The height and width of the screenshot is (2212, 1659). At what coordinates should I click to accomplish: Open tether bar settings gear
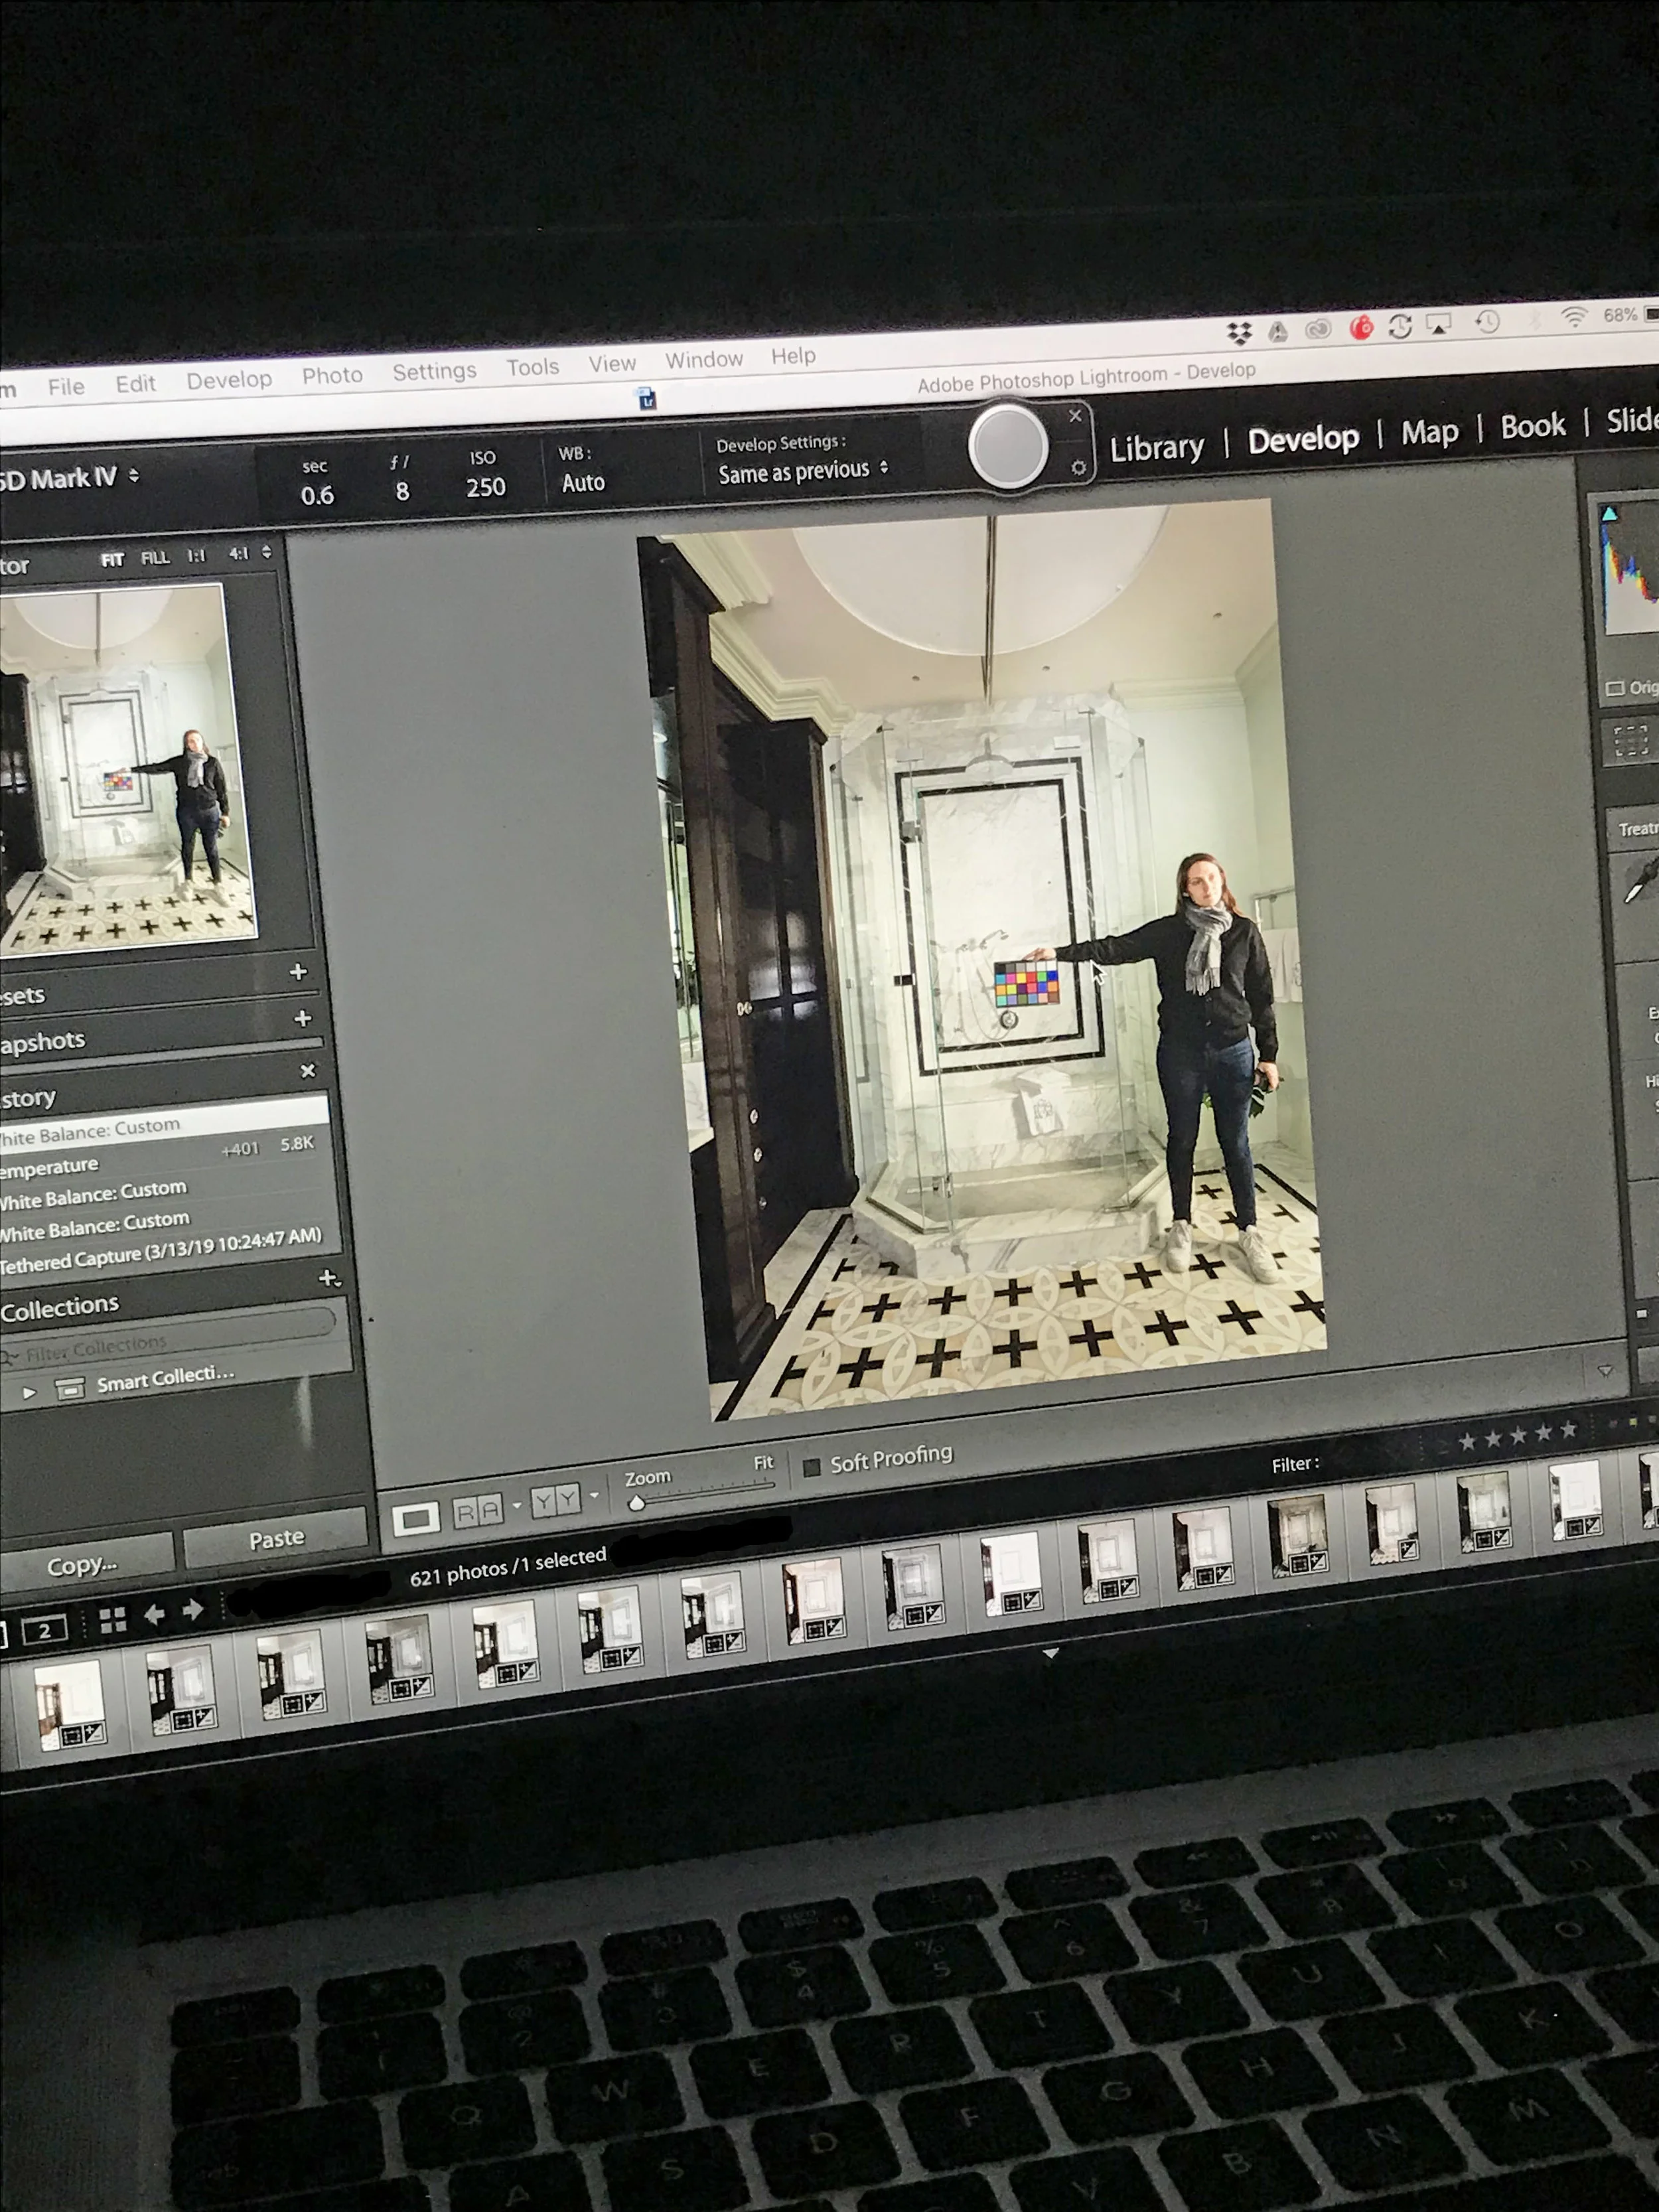coord(1078,467)
